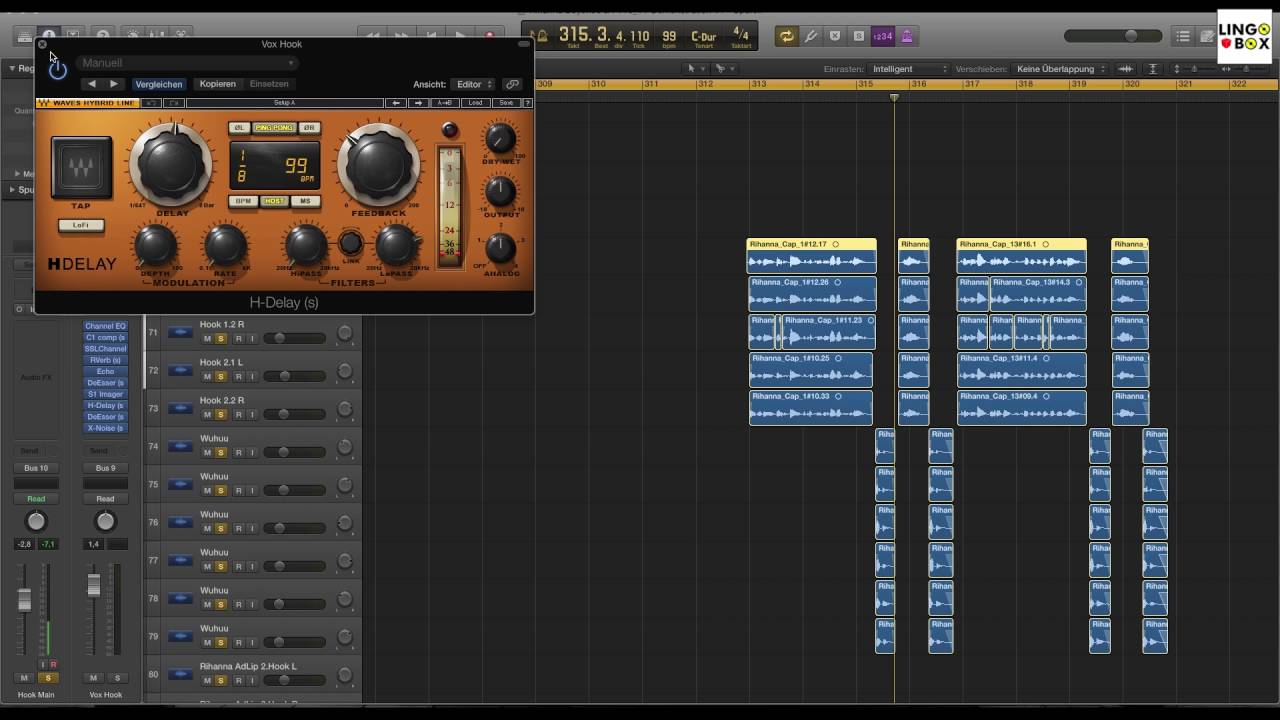This screenshot has height=720, width=1280.
Task: Click the LCD metronome note icon
Action: click(x=541, y=36)
